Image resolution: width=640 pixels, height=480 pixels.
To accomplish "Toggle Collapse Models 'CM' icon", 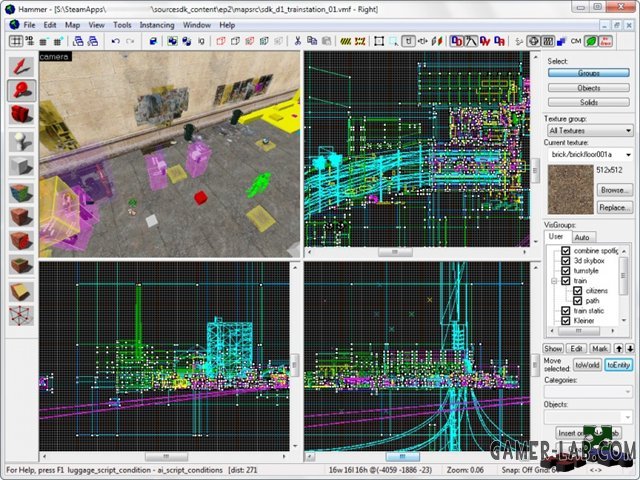I will point(576,41).
